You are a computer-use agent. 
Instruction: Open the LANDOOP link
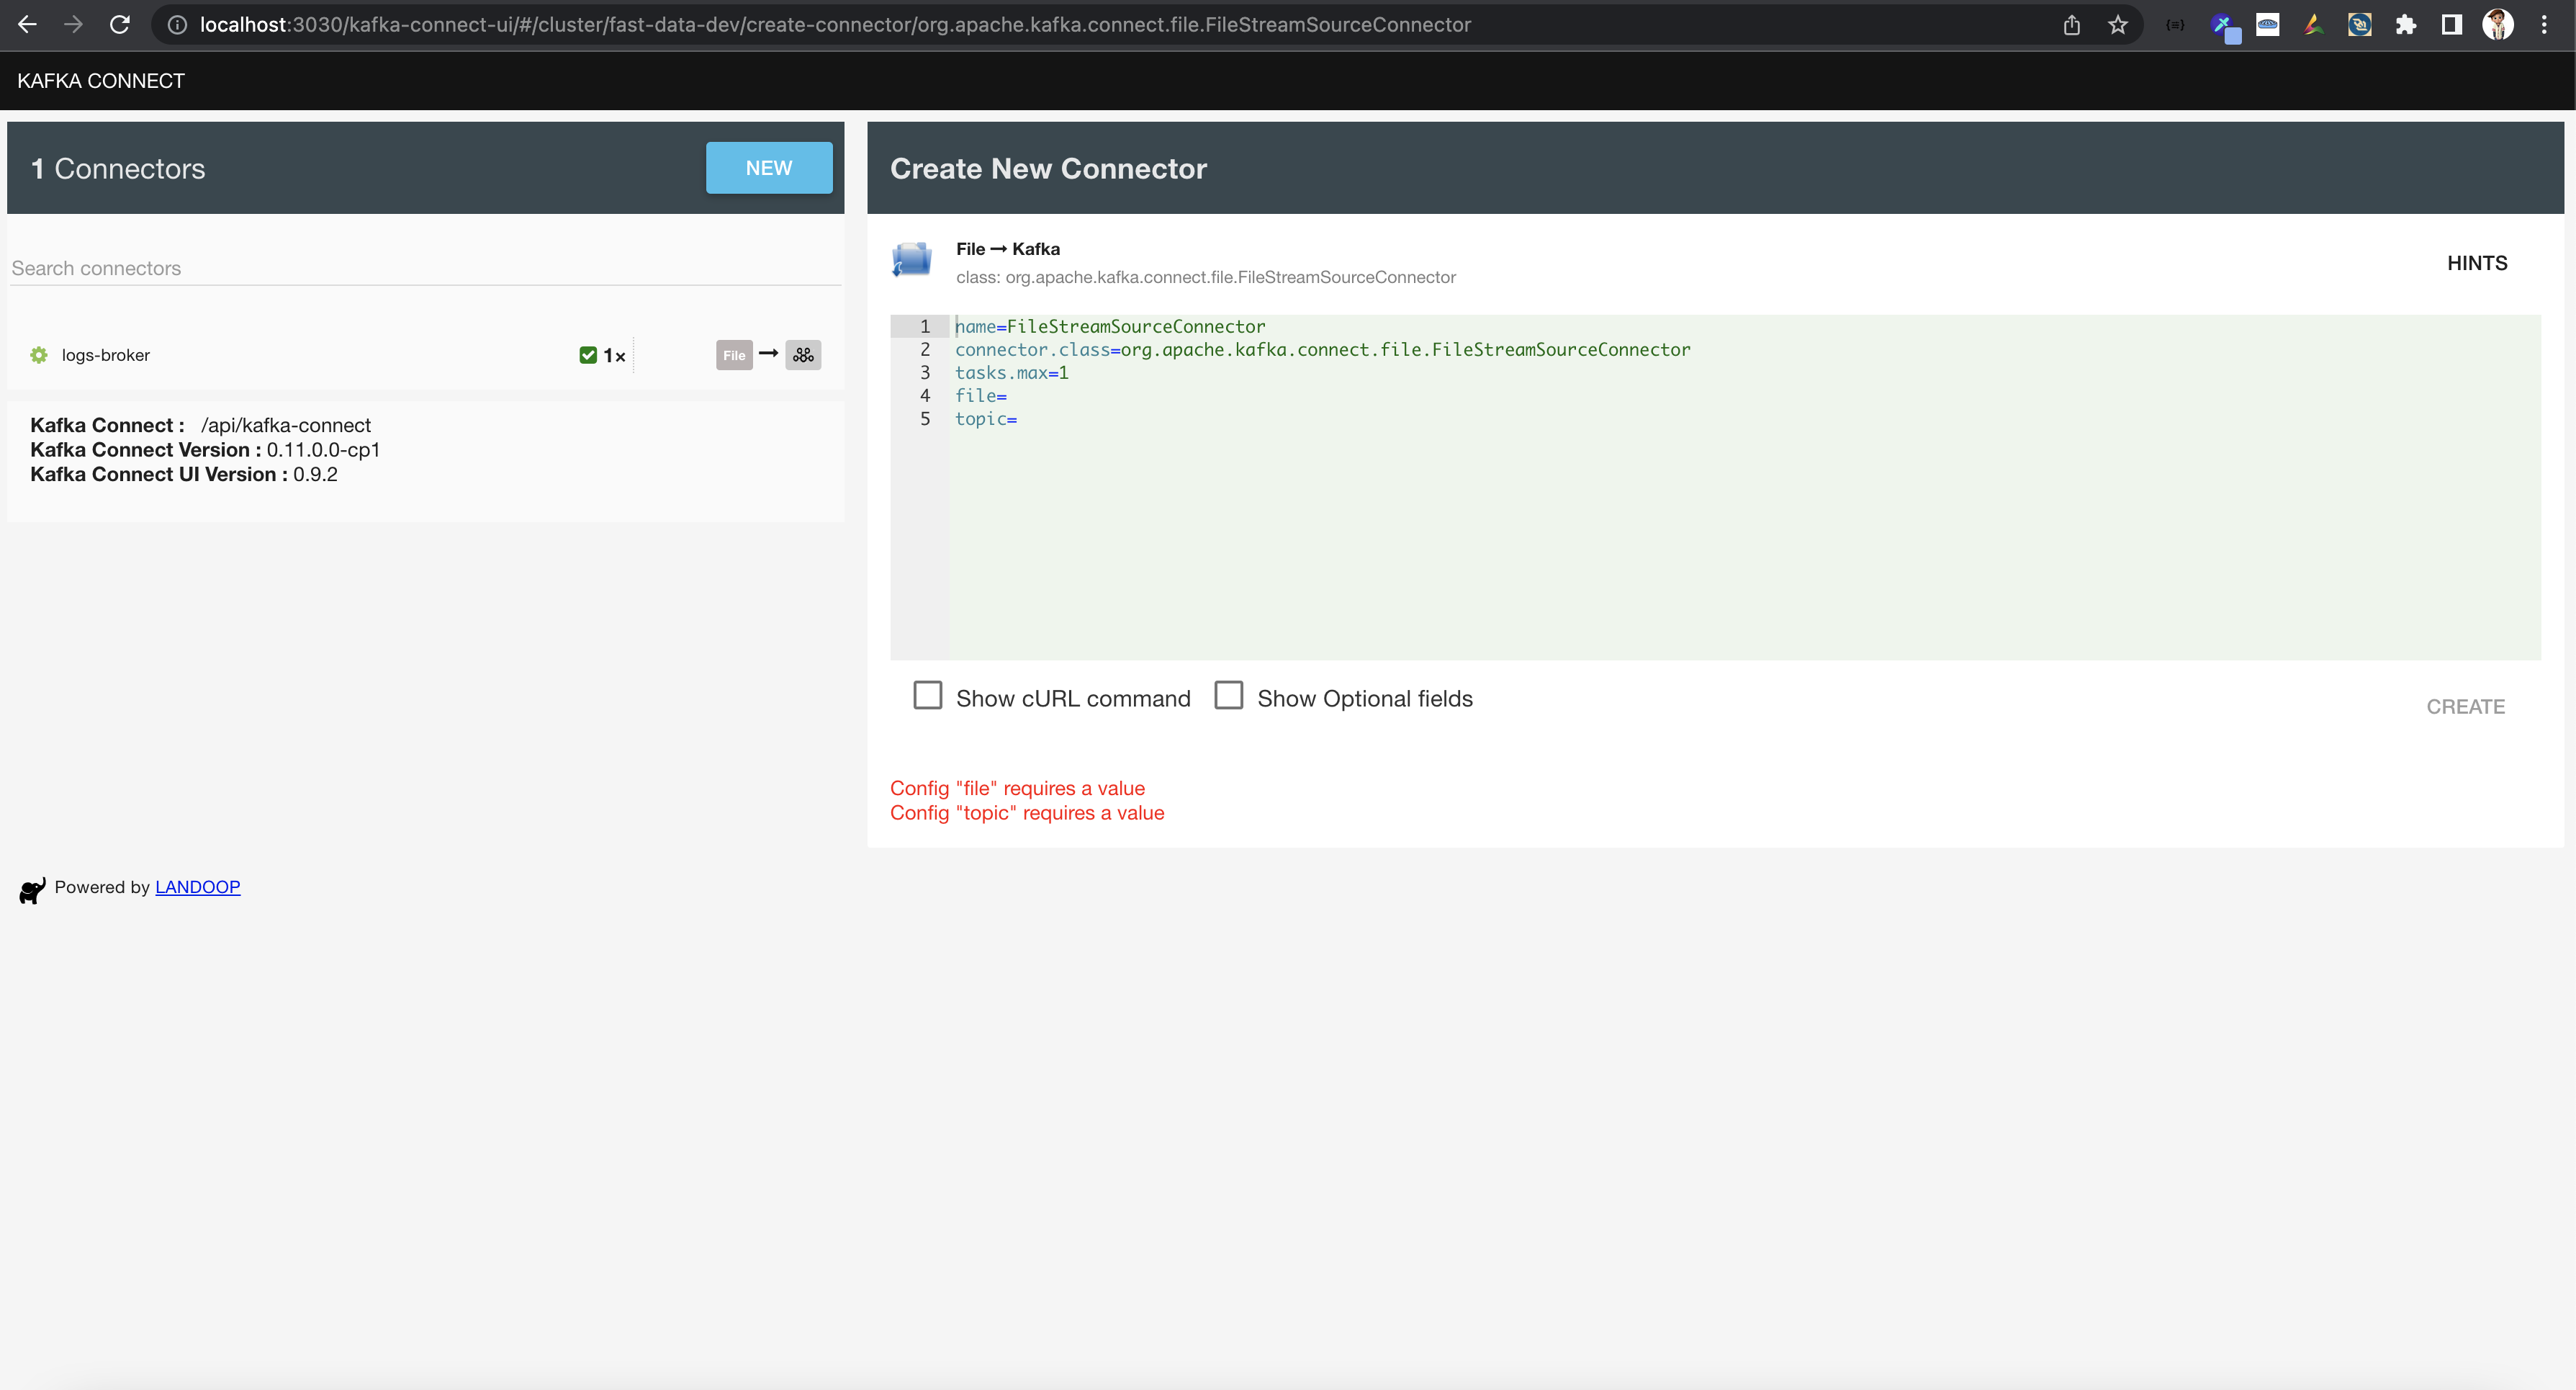coord(198,887)
